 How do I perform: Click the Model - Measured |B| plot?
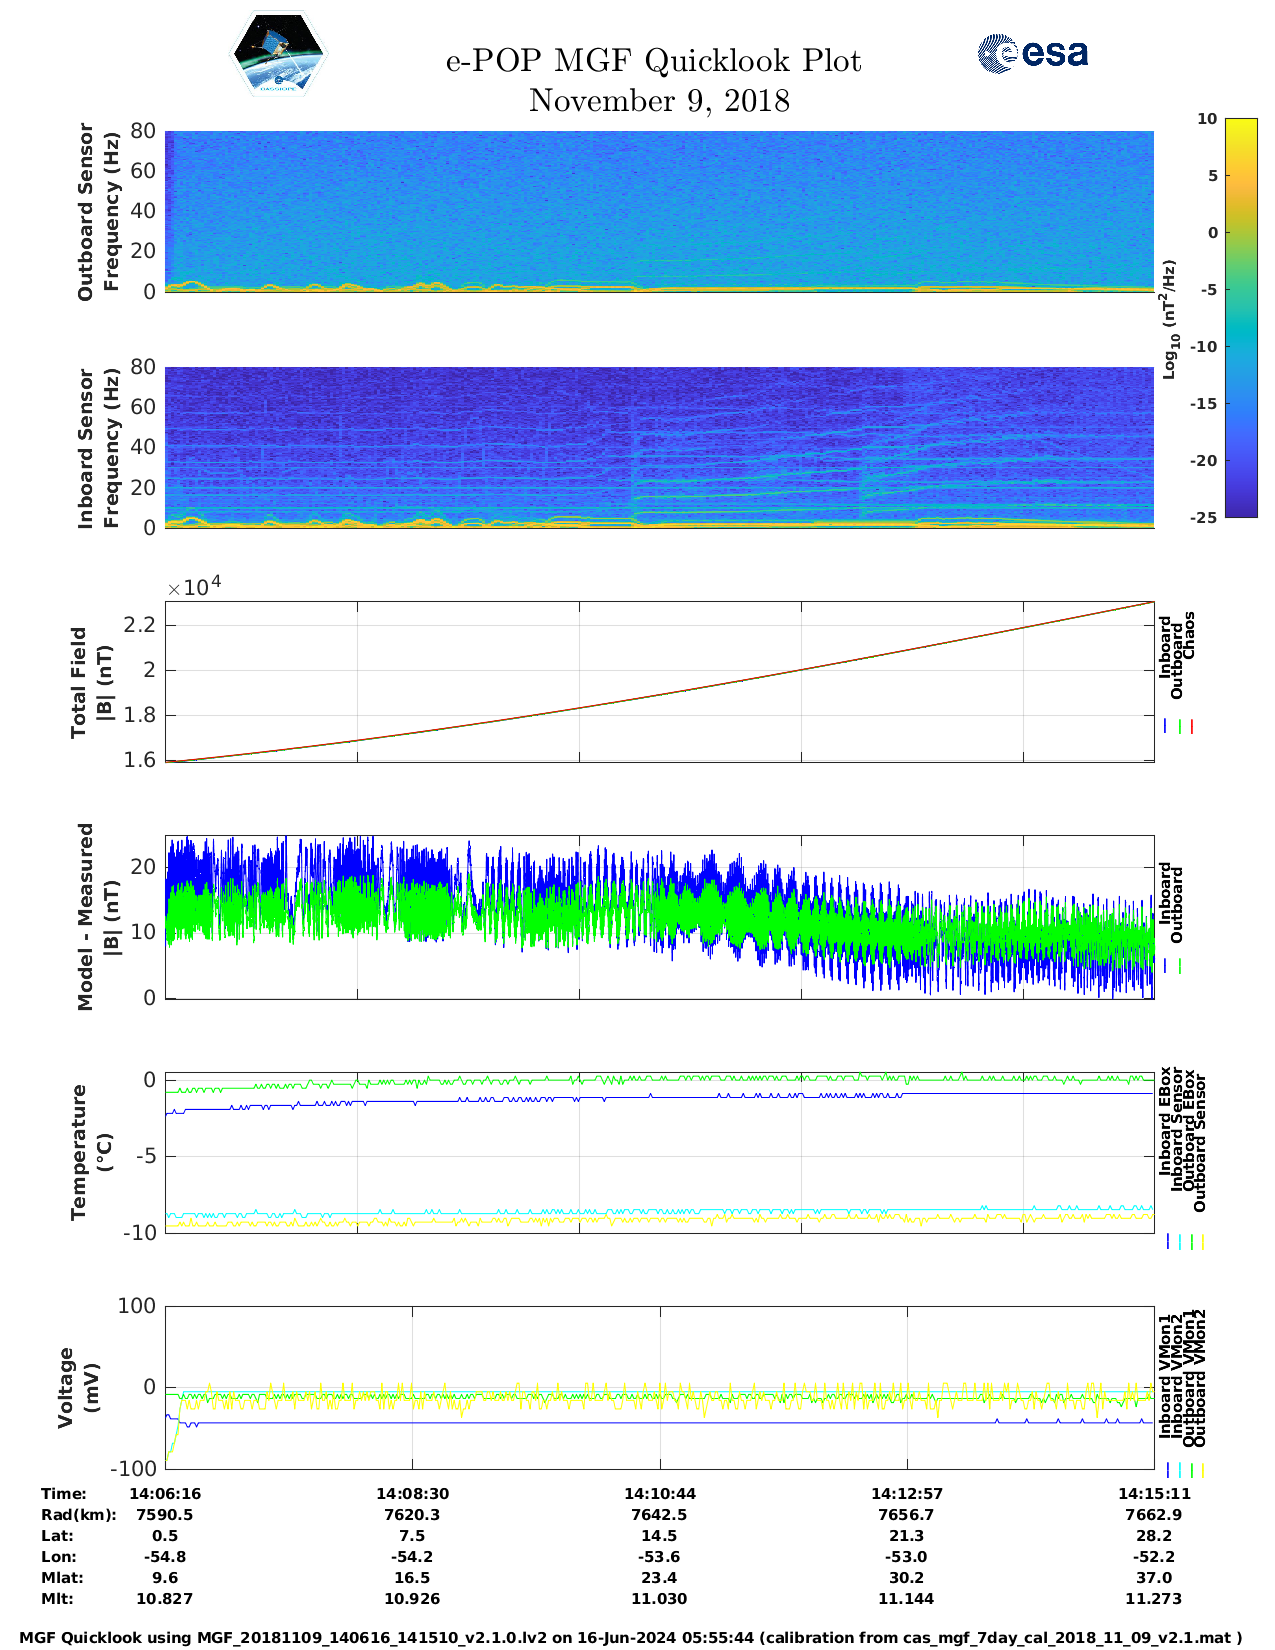[659, 917]
